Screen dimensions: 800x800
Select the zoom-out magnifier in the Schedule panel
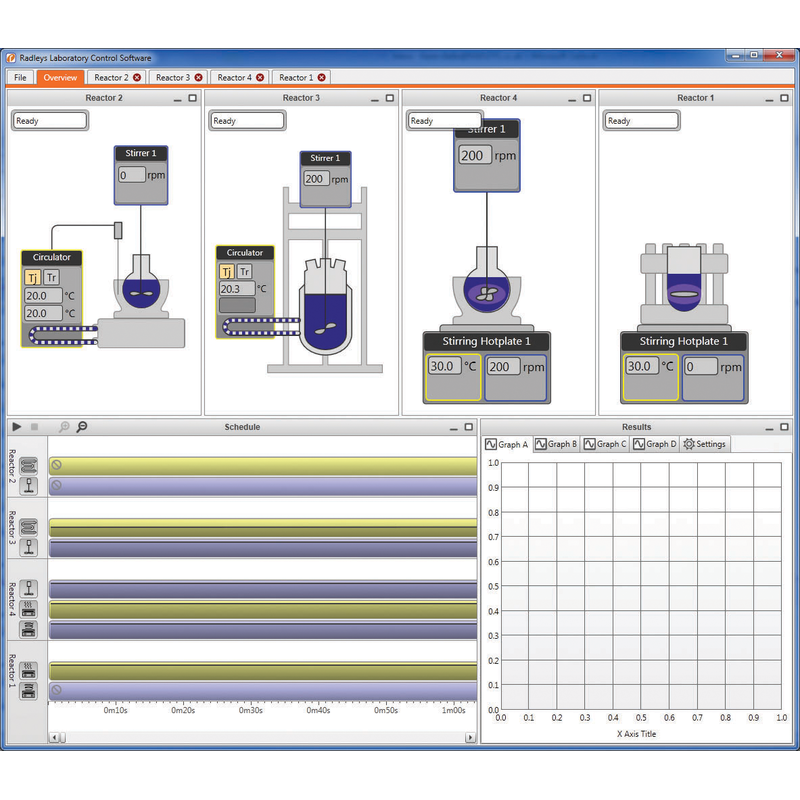81,426
